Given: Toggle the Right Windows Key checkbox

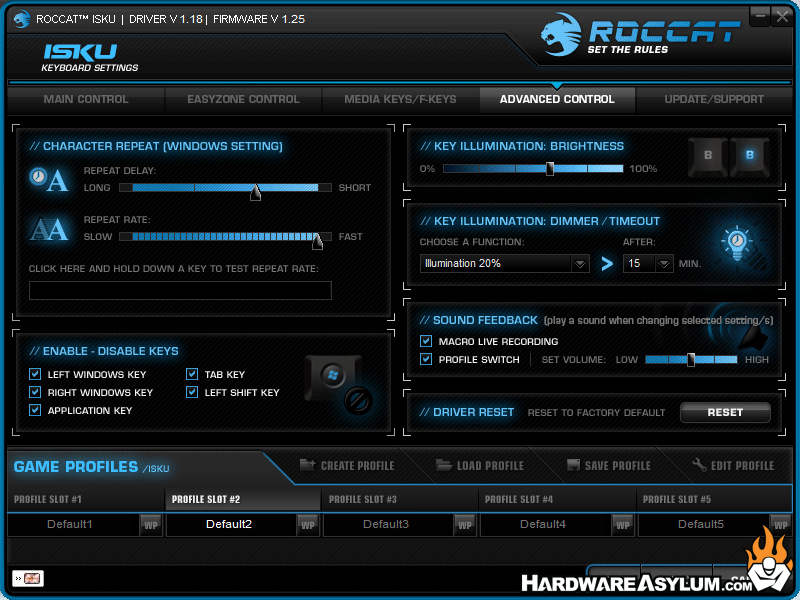Looking at the screenshot, I should pyautogui.click(x=35, y=392).
